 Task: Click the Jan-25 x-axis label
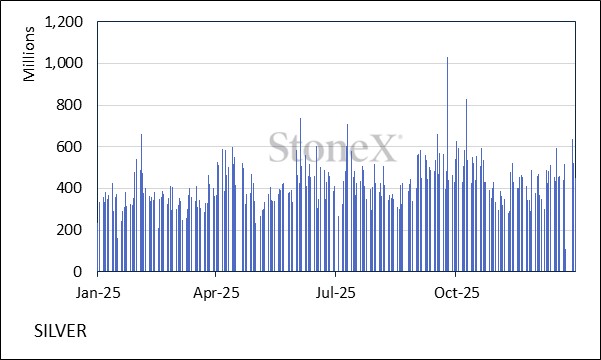tap(98, 293)
